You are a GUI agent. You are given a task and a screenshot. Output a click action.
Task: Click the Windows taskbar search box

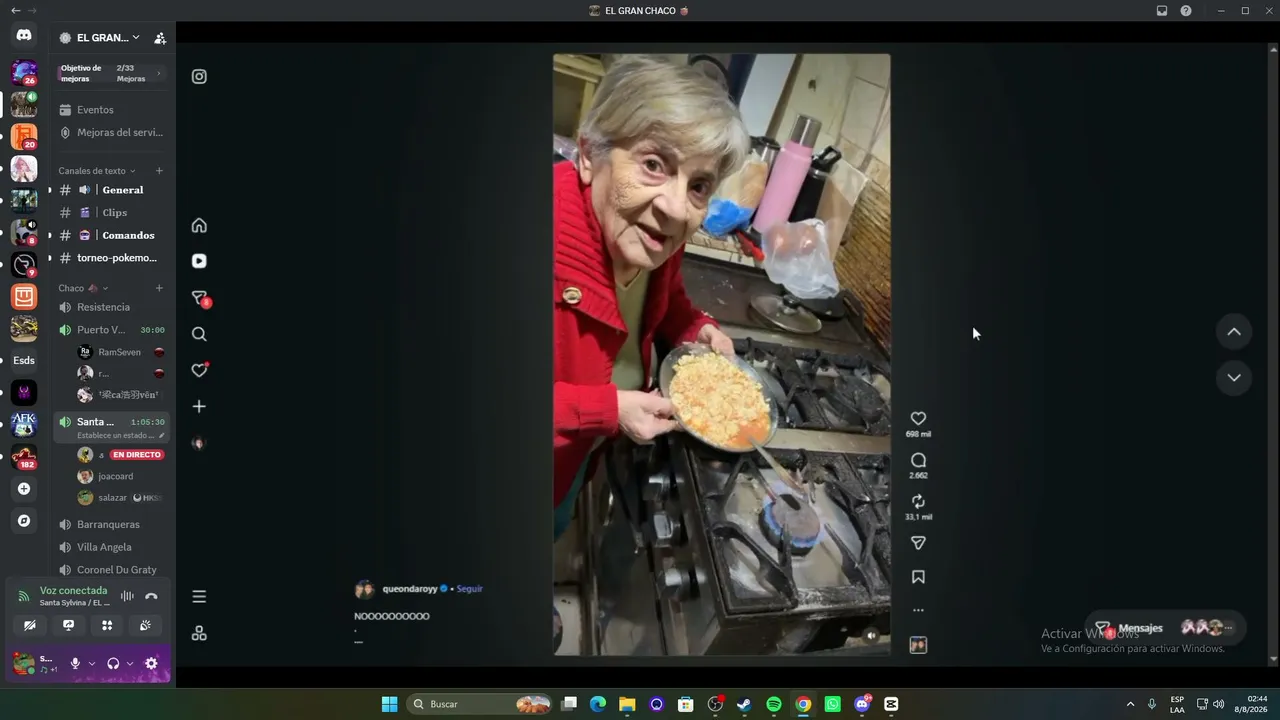click(x=480, y=704)
